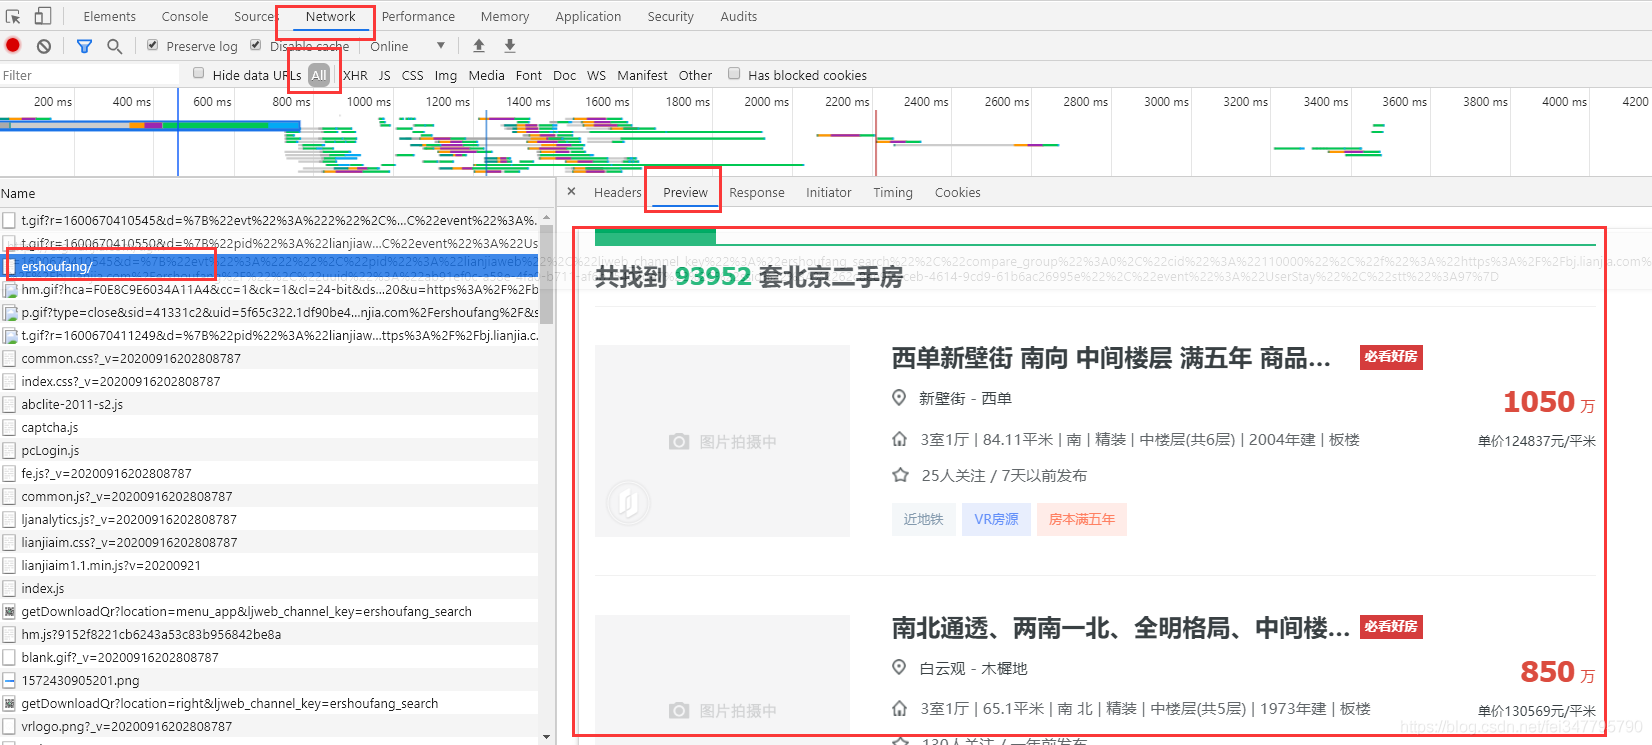This screenshot has height=745, width=1652.
Task: Click the image icon of 1572430905201.png
Action: (9, 680)
